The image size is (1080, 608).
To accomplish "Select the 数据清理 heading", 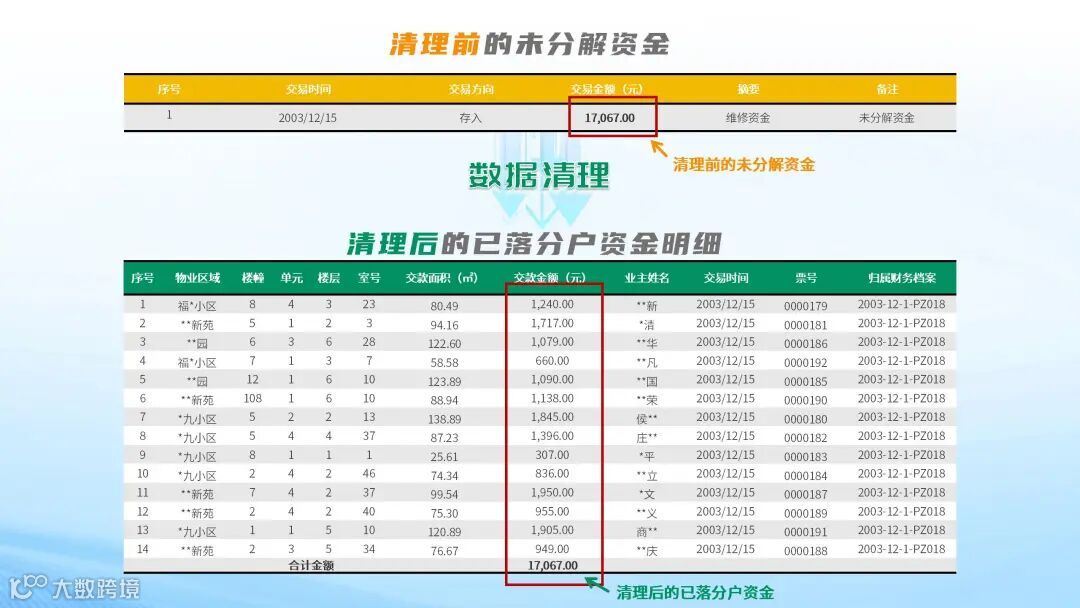I will click(x=539, y=175).
